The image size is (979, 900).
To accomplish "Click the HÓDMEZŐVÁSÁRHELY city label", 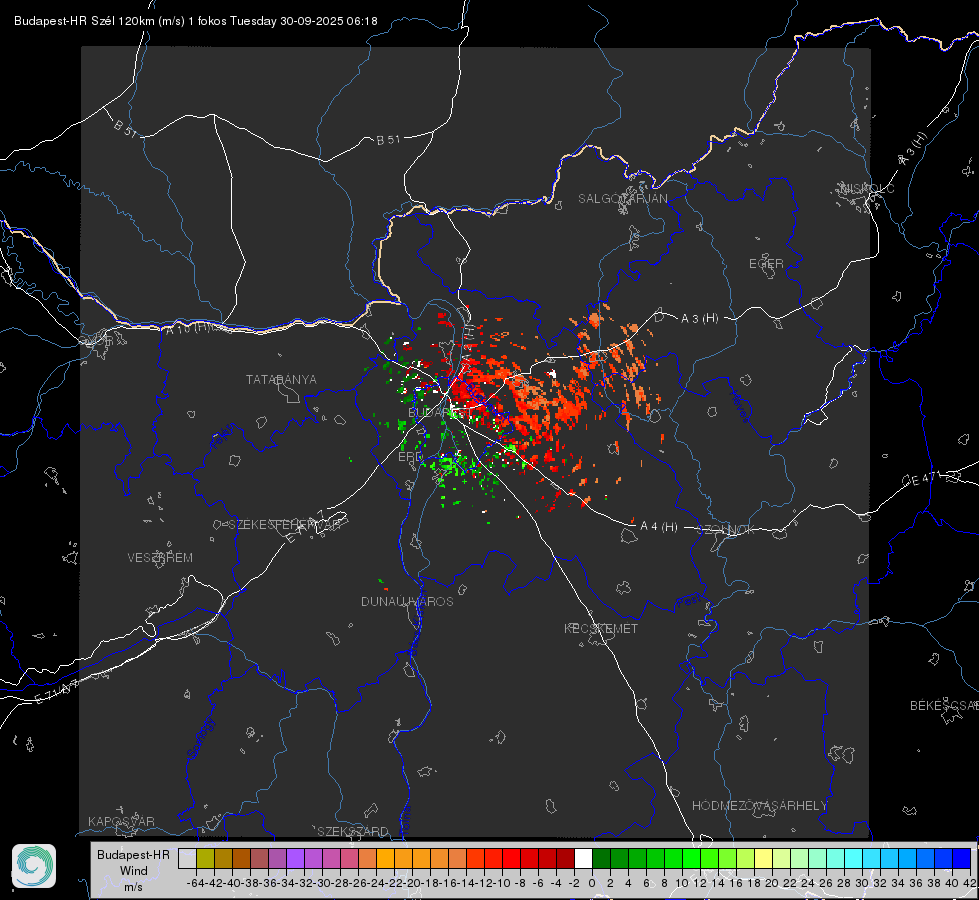I will [759, 806].
